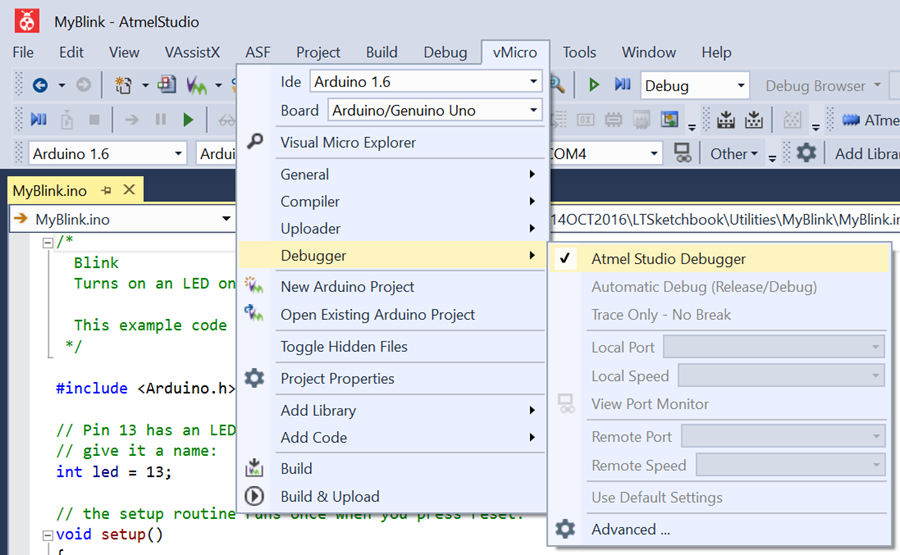Open the Add Library submenu
The width and height of the screenshot is (900, 555).
tap(391, 410)
